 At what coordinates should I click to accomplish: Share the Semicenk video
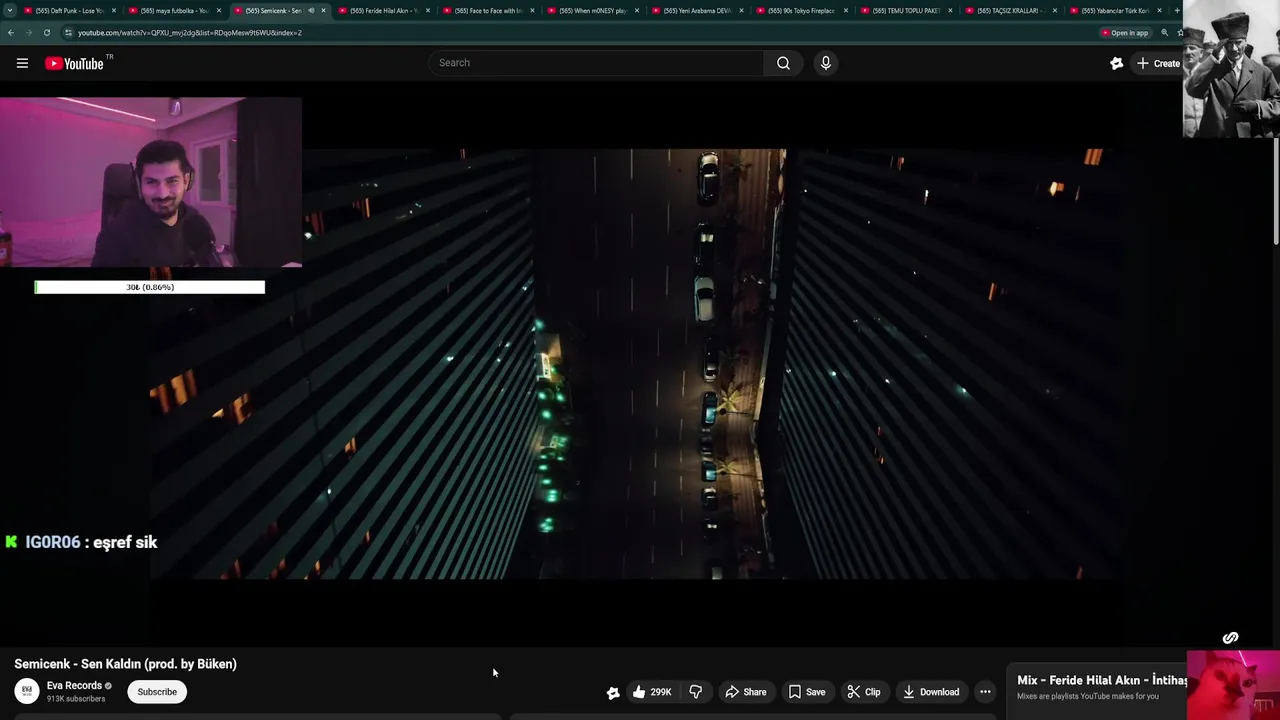(745, 692)
